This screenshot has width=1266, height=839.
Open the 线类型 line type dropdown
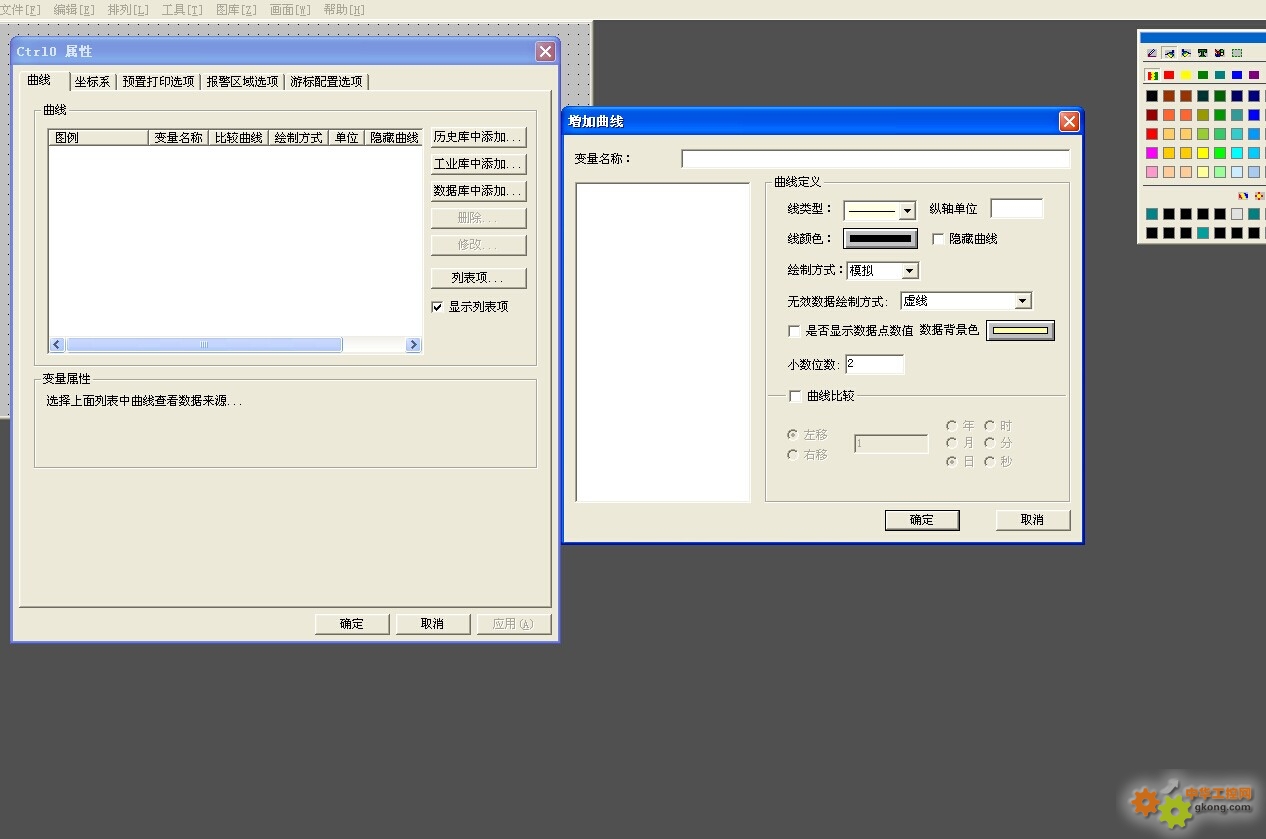click(x=906, y=211)
